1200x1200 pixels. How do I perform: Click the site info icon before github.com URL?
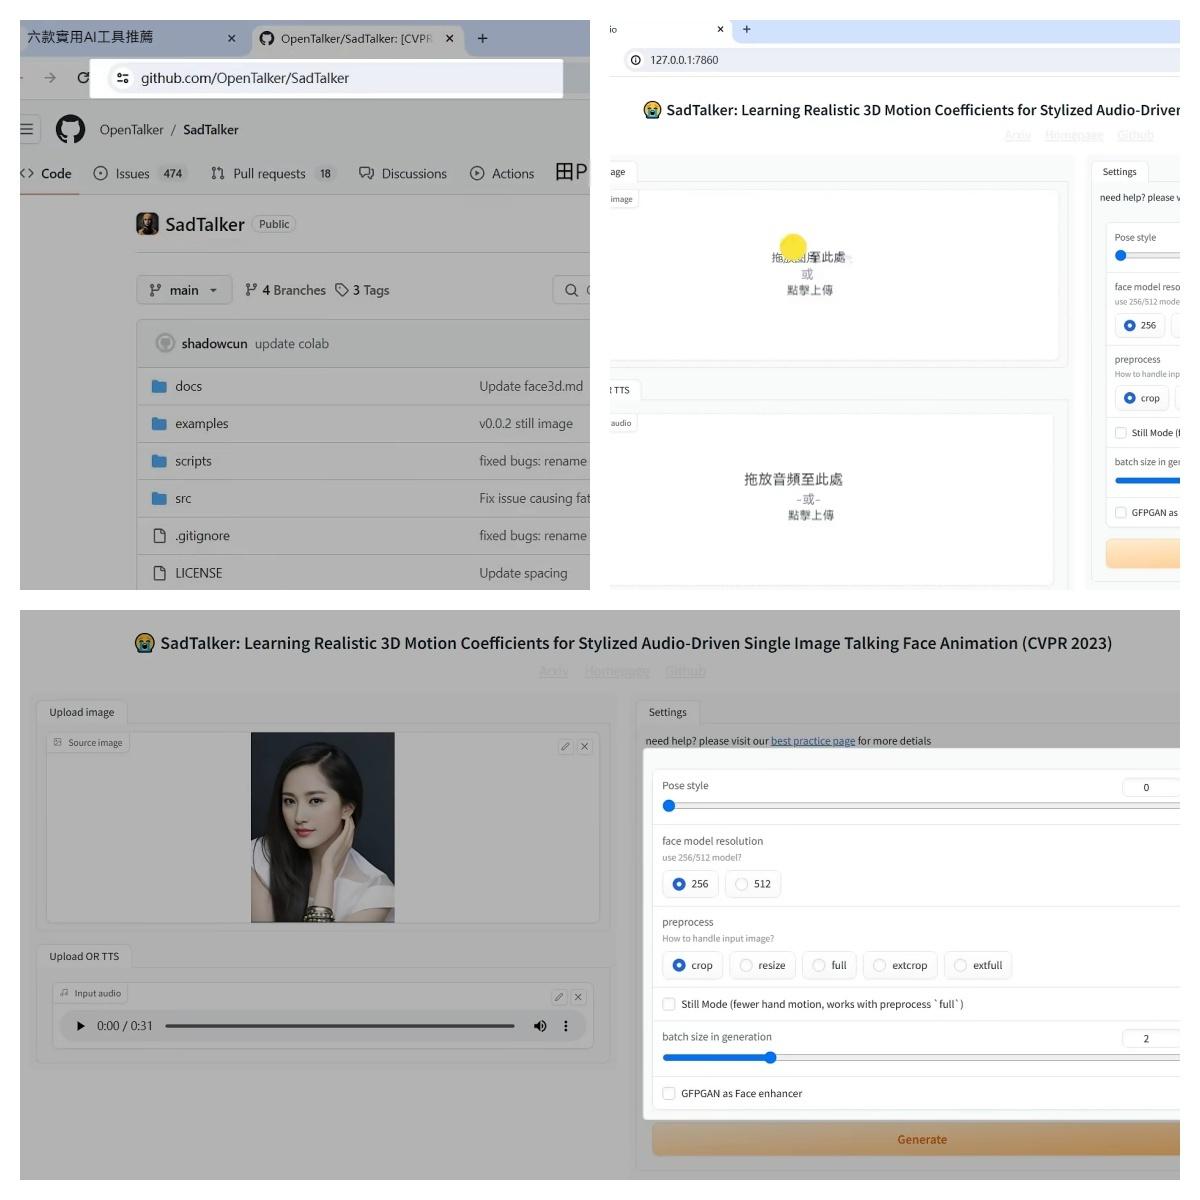coord(122,77)
